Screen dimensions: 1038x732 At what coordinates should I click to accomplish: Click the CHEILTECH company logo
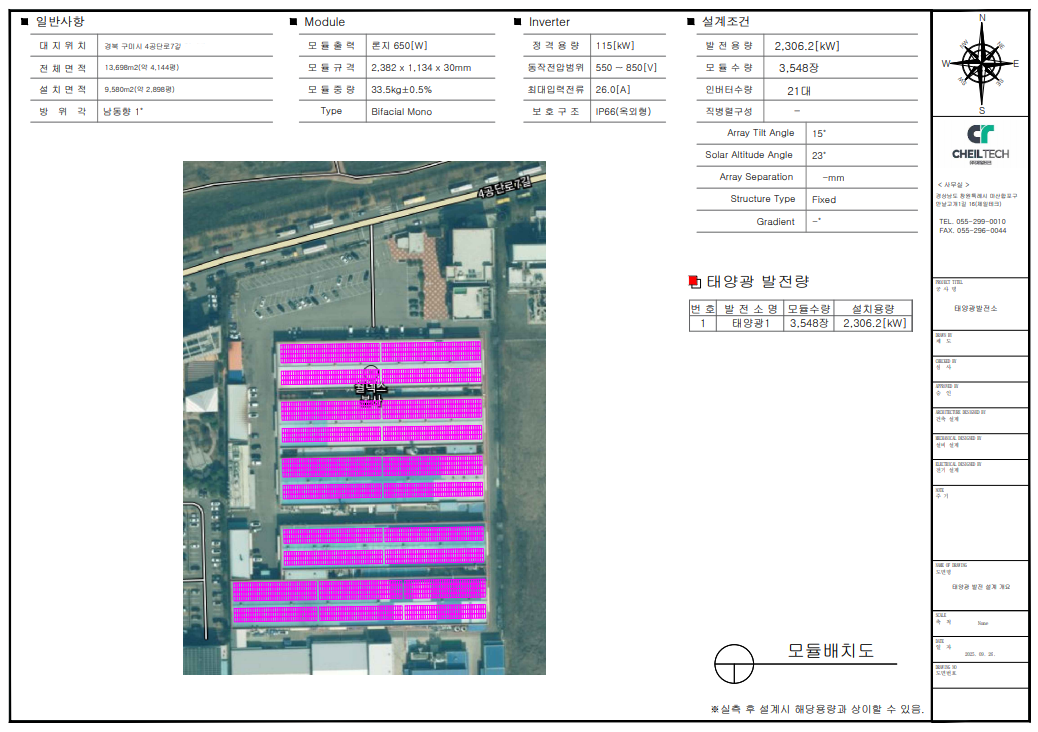click(x=980, y=142)
